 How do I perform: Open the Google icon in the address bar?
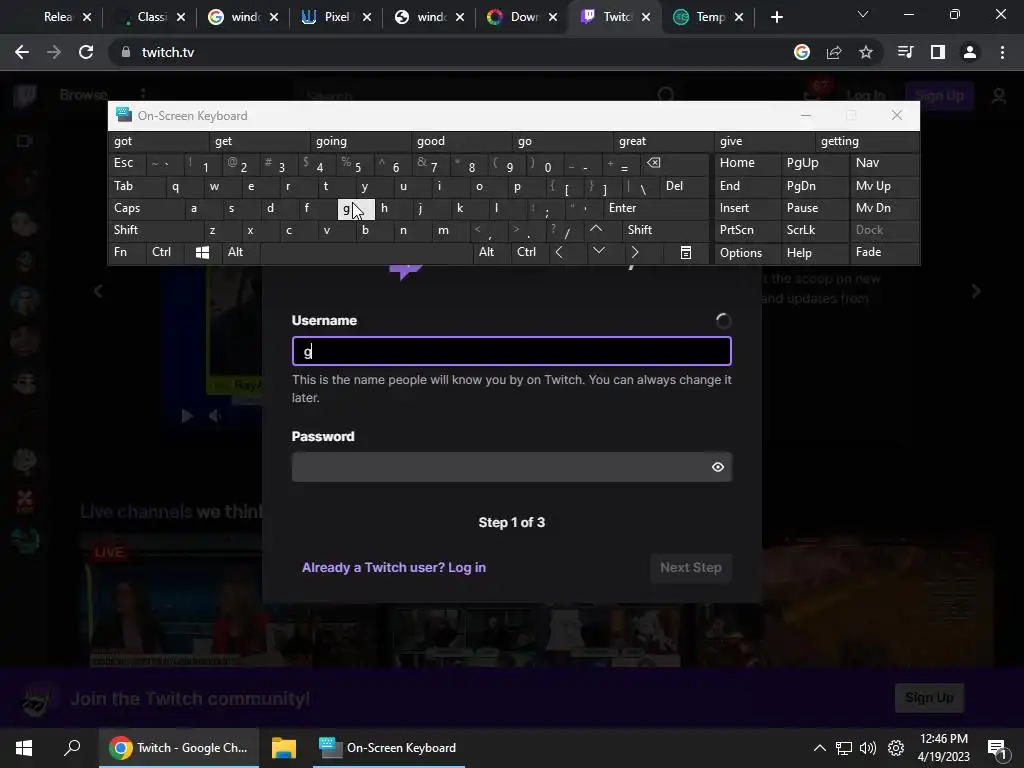click(x=802, y=52)
